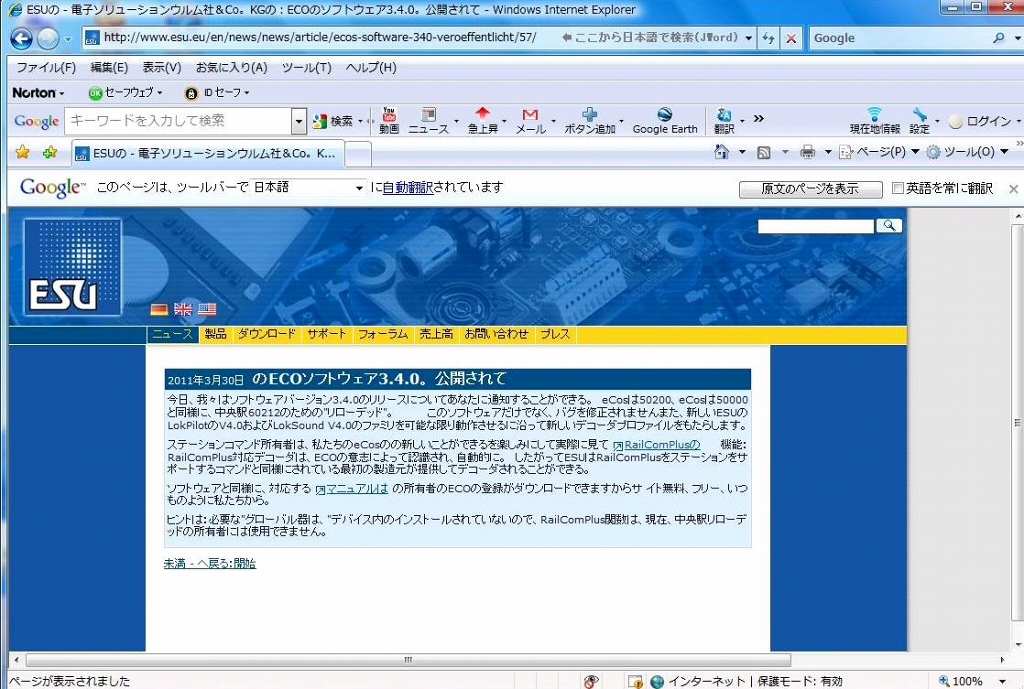Screen dimensions: 1024x689
Task: Click the Print icon
Action: pos(808,152)
